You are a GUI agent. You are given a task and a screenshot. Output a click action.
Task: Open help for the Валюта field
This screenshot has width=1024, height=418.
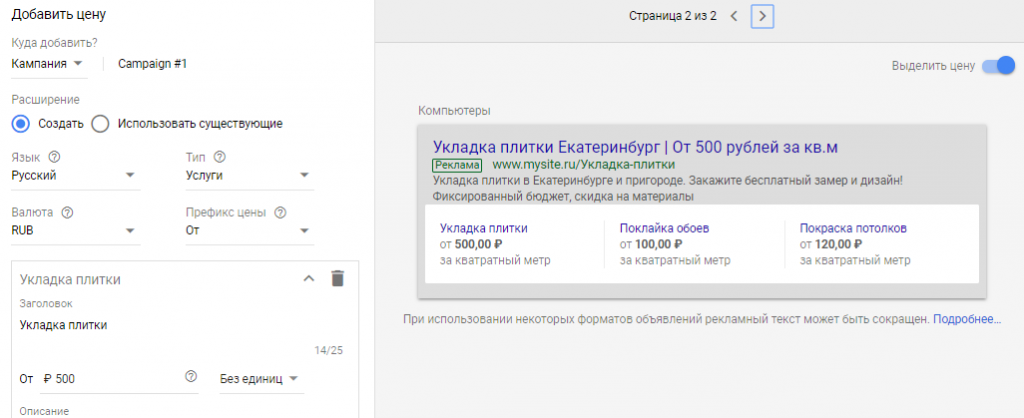click(67, 212)
